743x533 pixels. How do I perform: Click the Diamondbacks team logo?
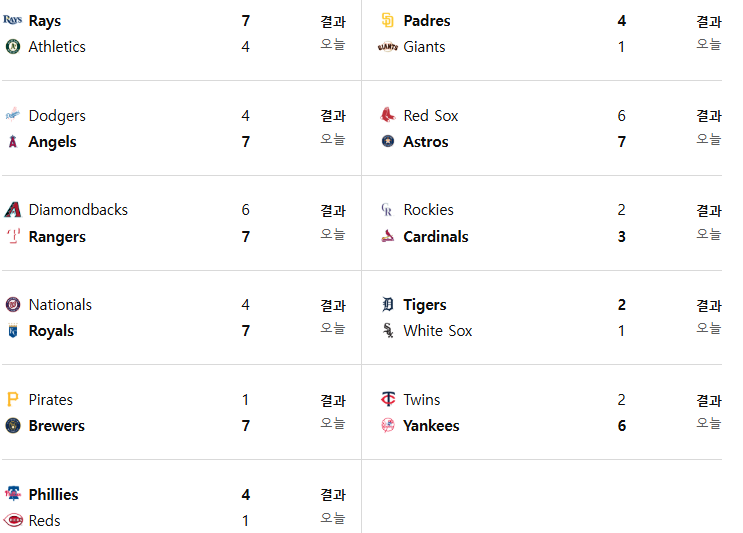click(13, 209)
